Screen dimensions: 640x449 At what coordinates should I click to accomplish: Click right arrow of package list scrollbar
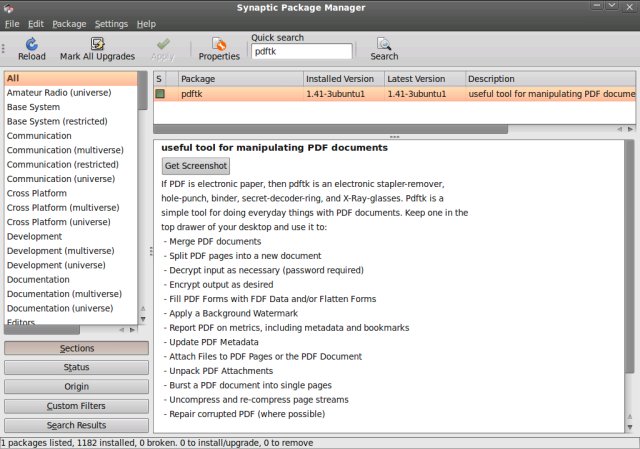631,129
